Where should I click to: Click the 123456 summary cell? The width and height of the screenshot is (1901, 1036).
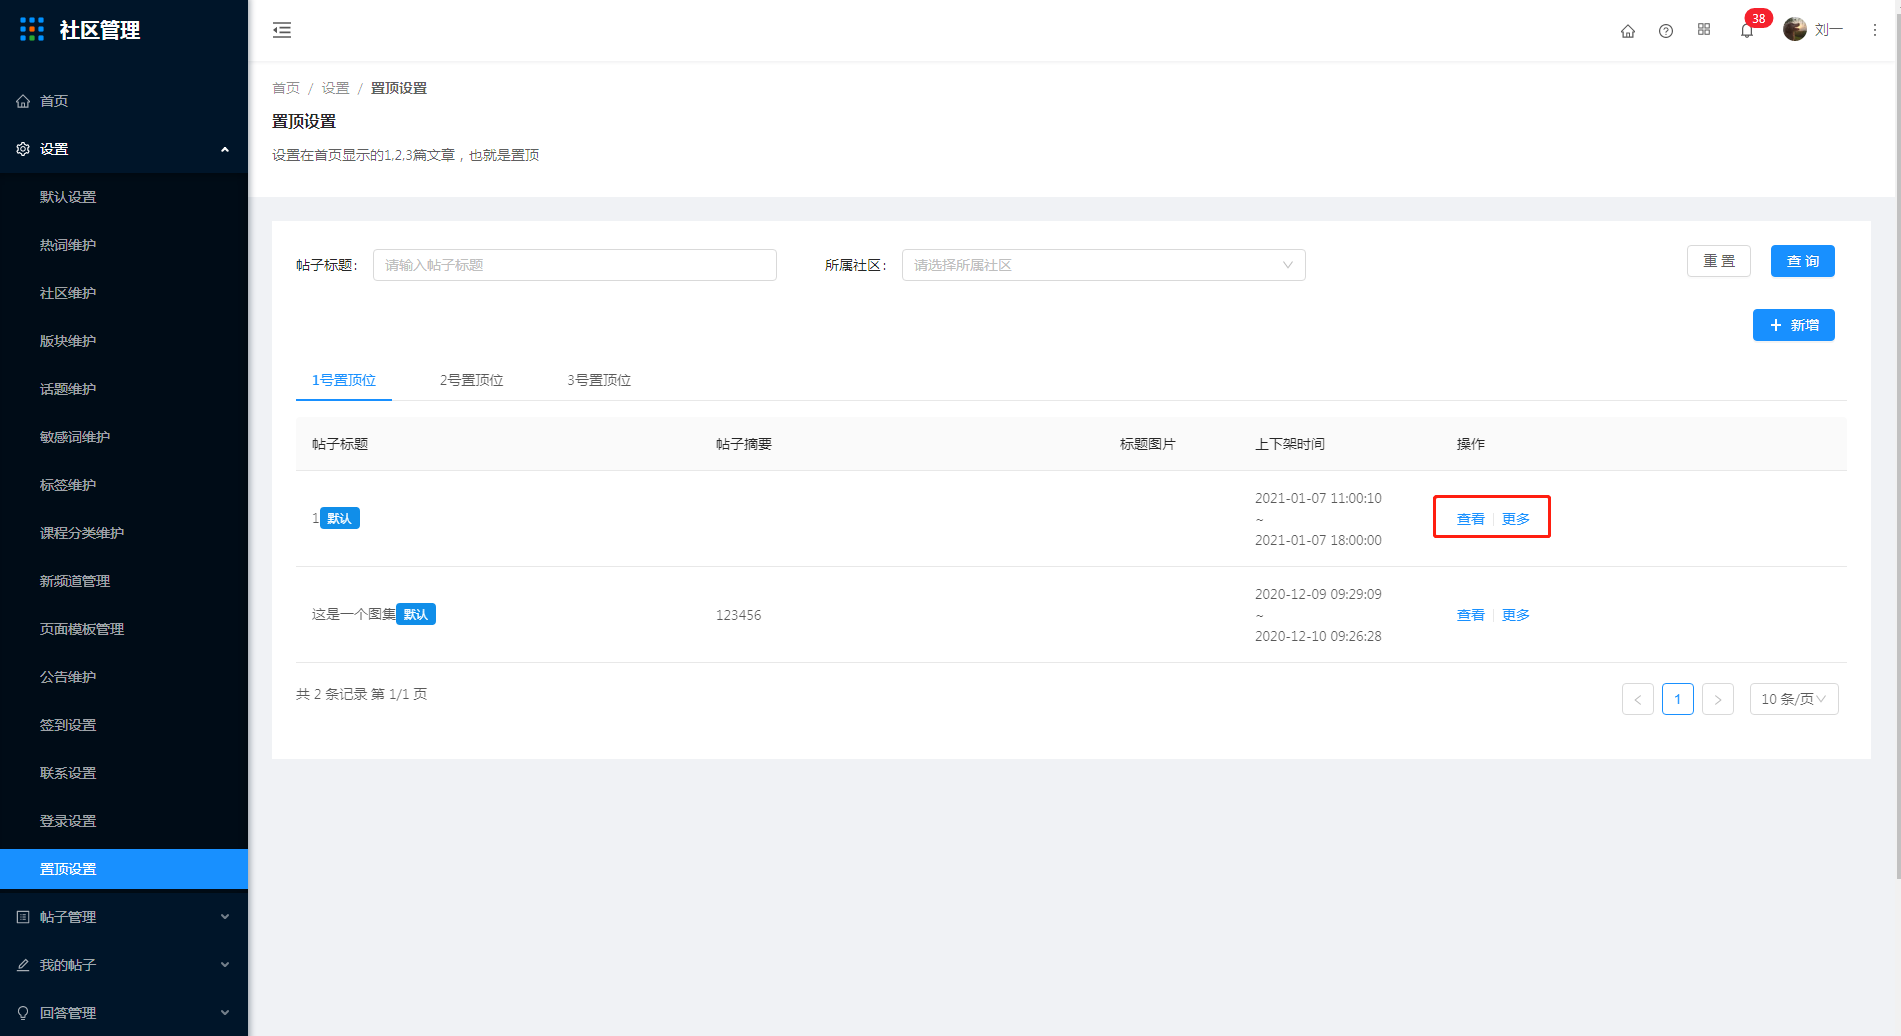[739, 615]
